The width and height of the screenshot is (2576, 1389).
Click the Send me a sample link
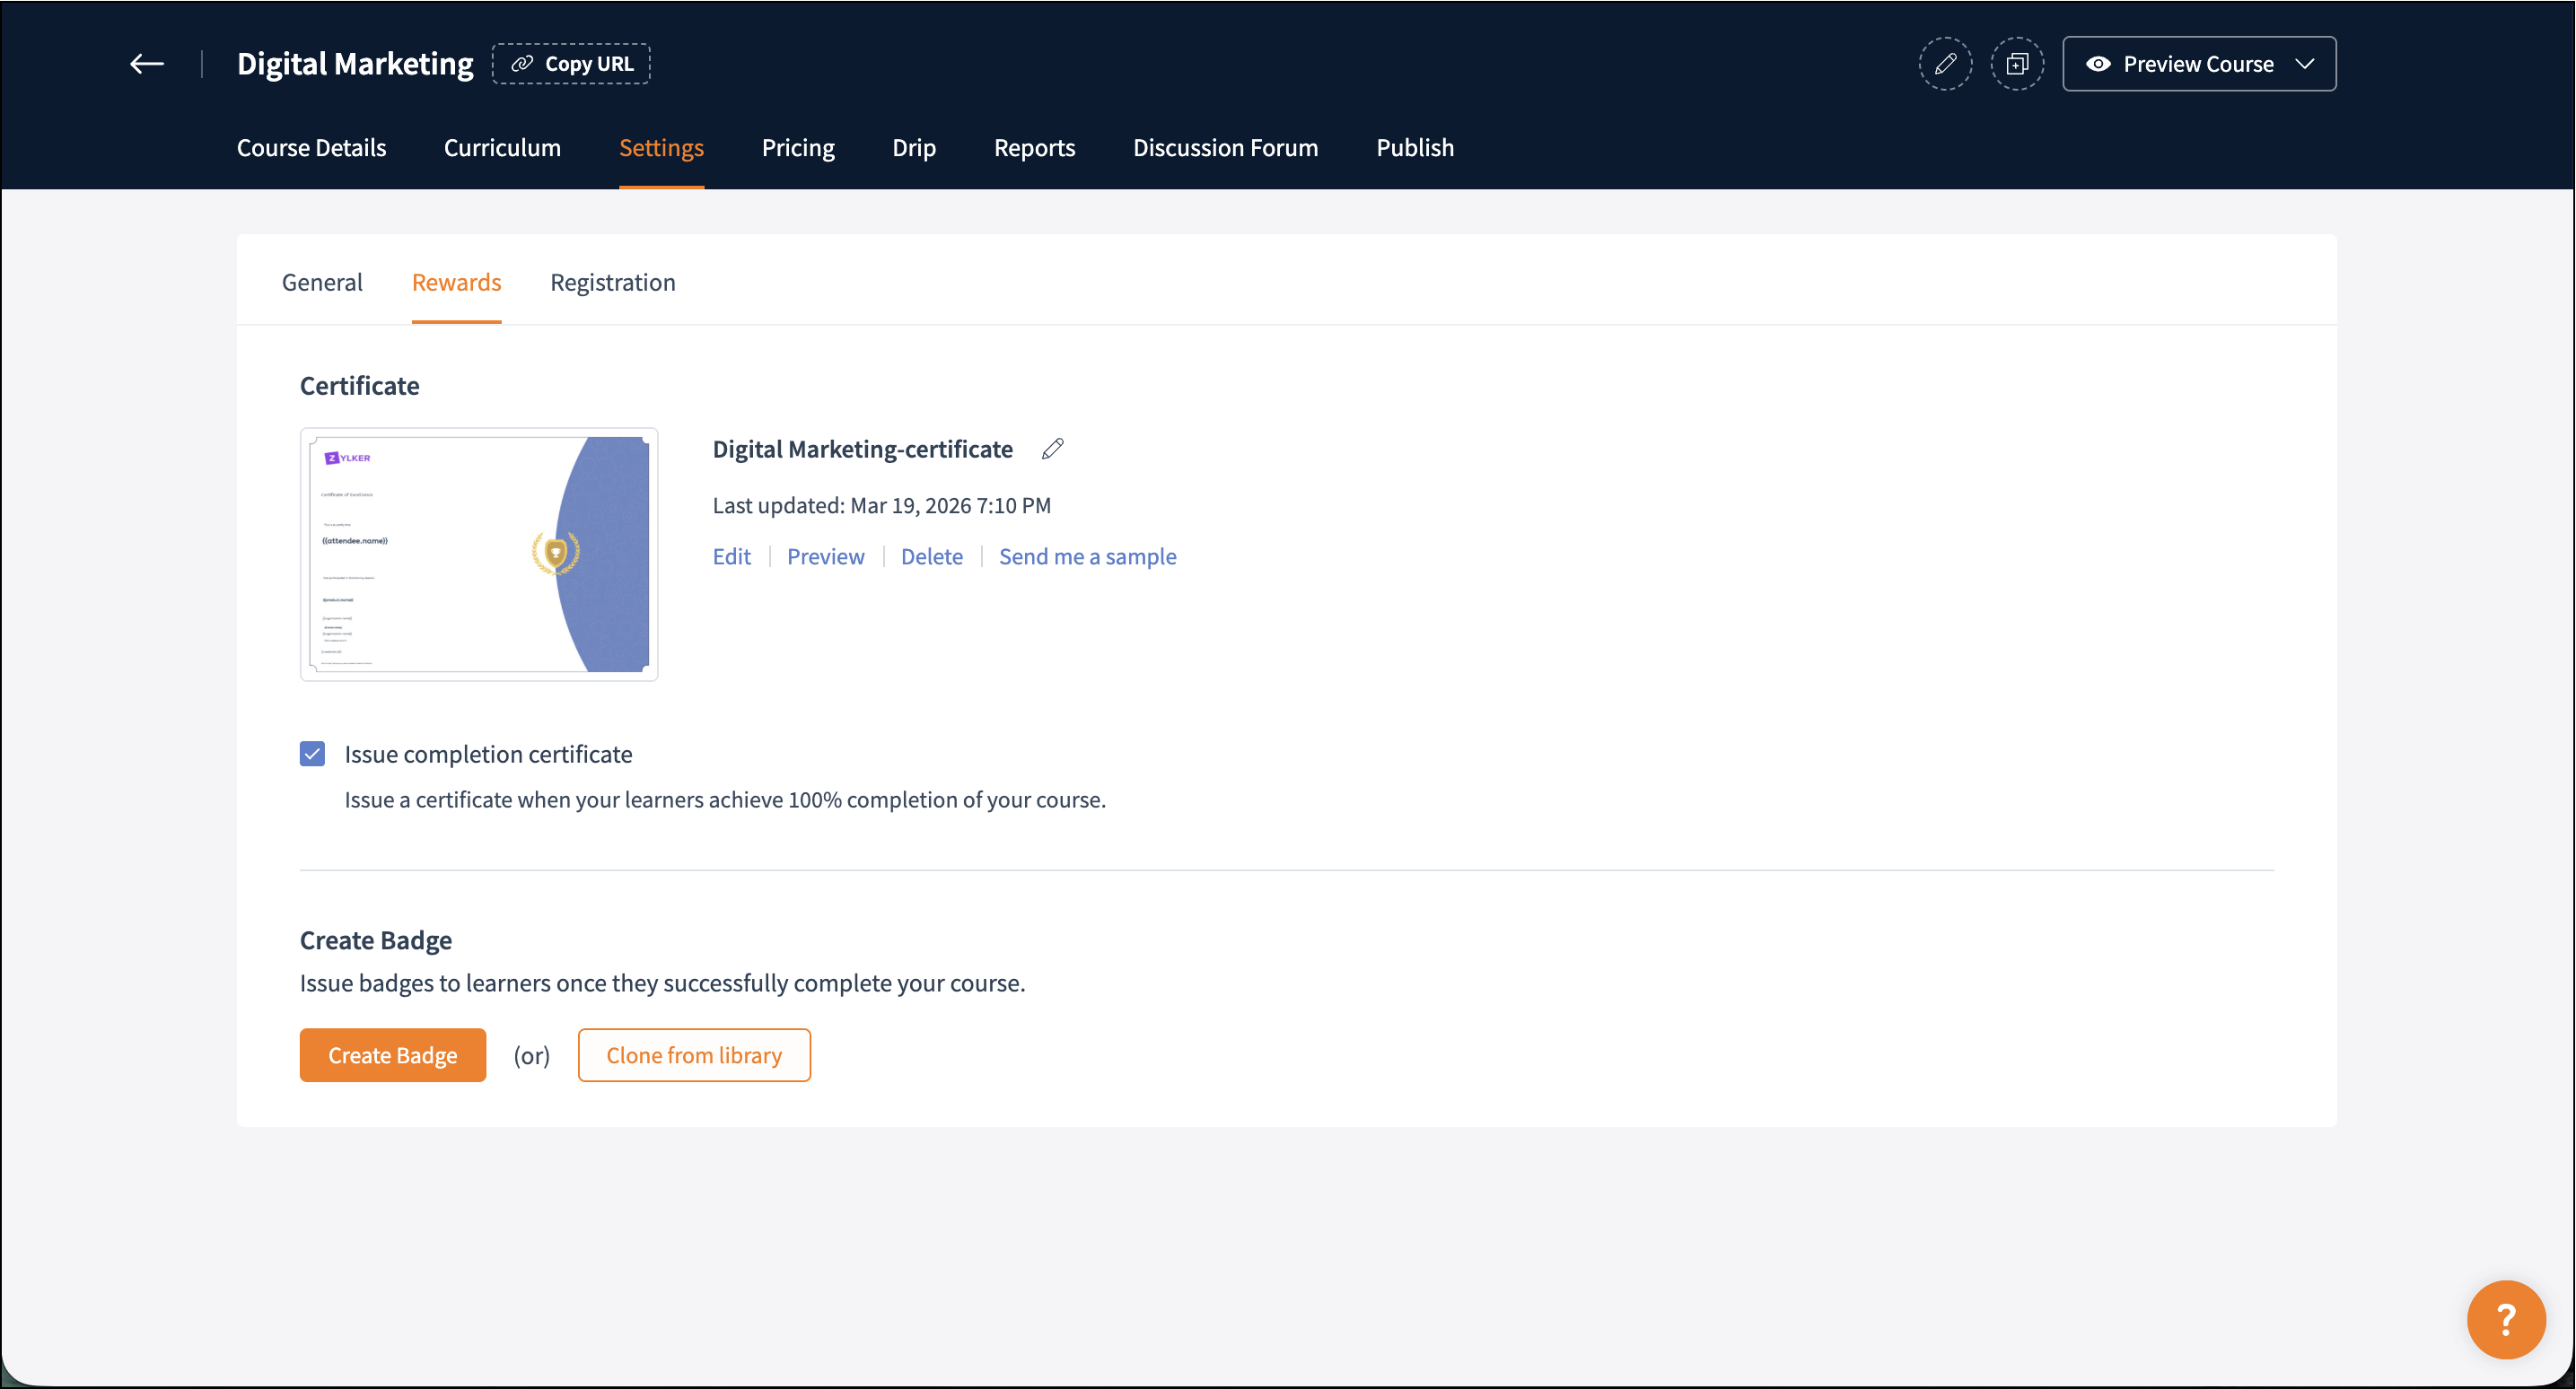1087,557
